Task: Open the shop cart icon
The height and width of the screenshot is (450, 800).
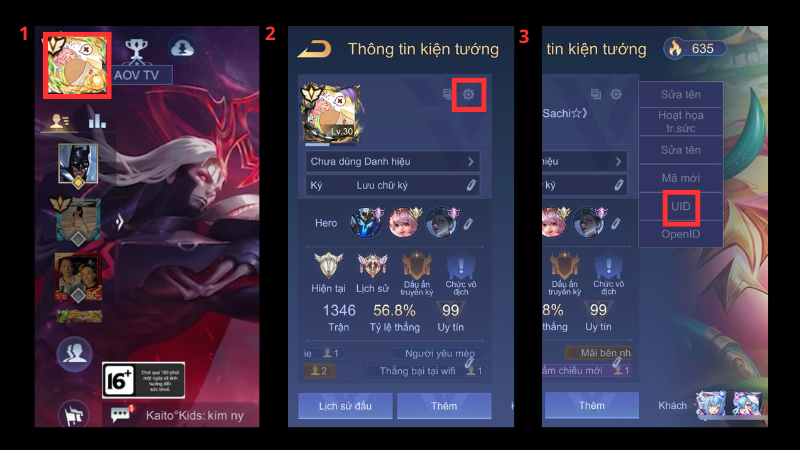Action: point(74,415)
